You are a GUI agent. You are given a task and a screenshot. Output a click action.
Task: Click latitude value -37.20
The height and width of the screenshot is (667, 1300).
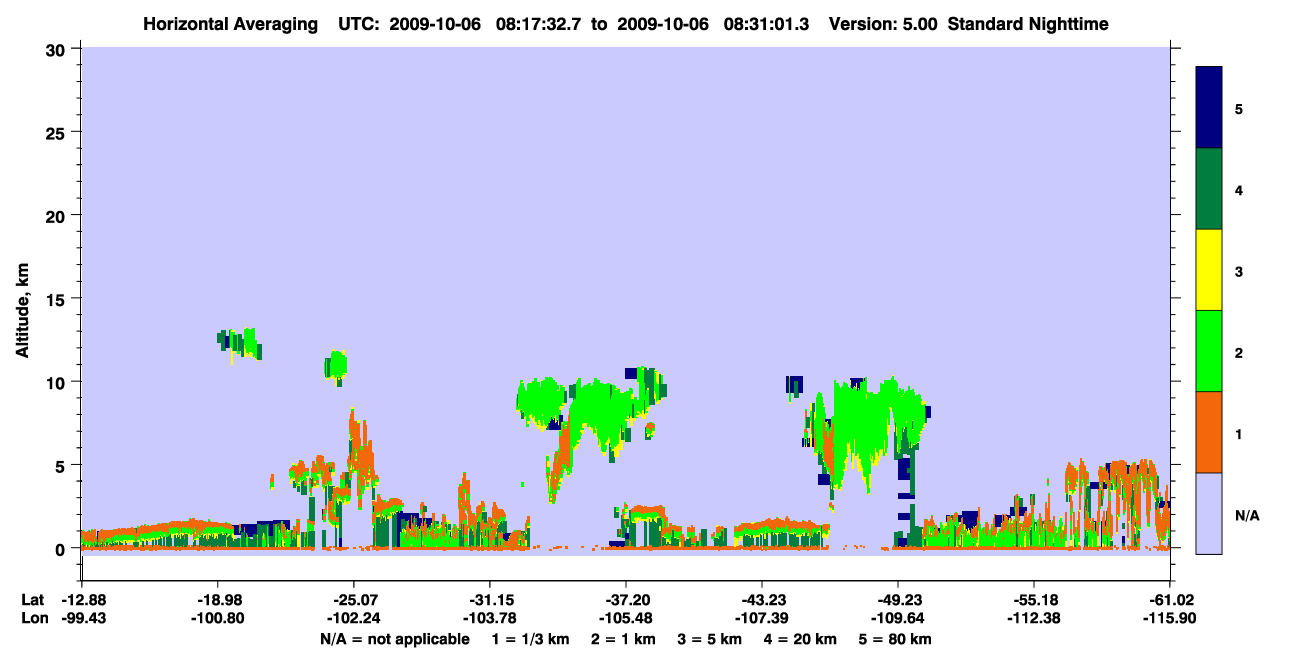625,600
